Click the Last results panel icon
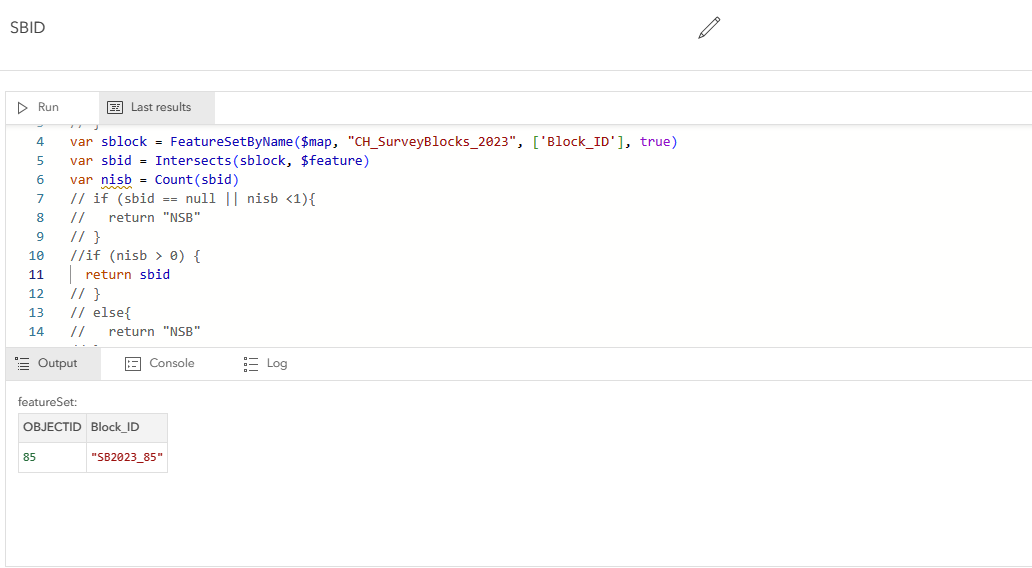Image resolution: width=1032 pixels, height=568 pixels. [115, 108]
